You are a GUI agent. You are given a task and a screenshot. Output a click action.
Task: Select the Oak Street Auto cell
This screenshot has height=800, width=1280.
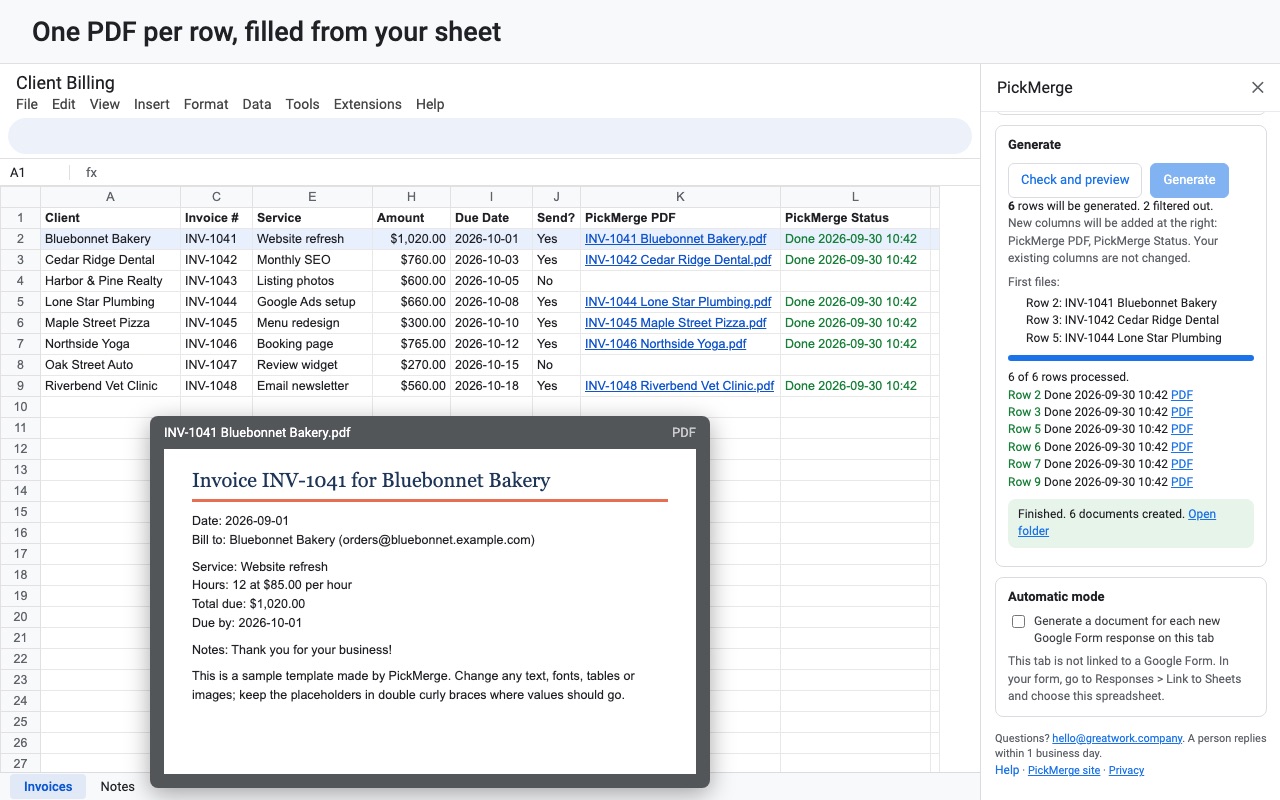[x=111, y=365]
